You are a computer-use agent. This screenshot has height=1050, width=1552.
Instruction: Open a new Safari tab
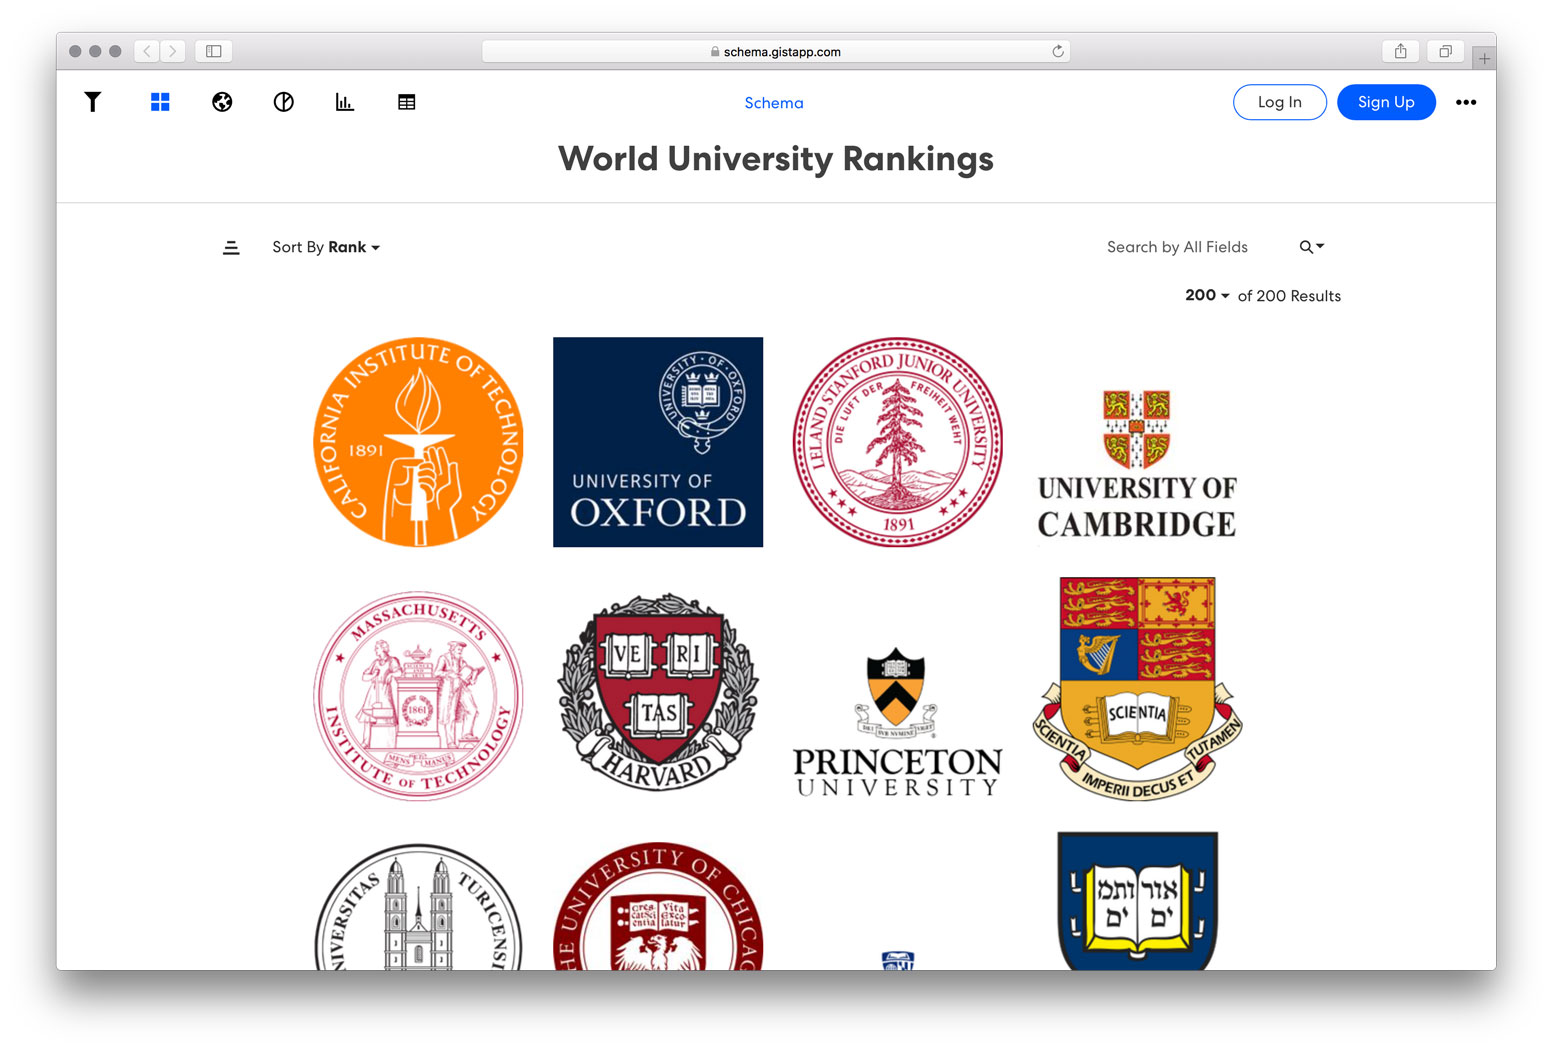click(1484, 59)
